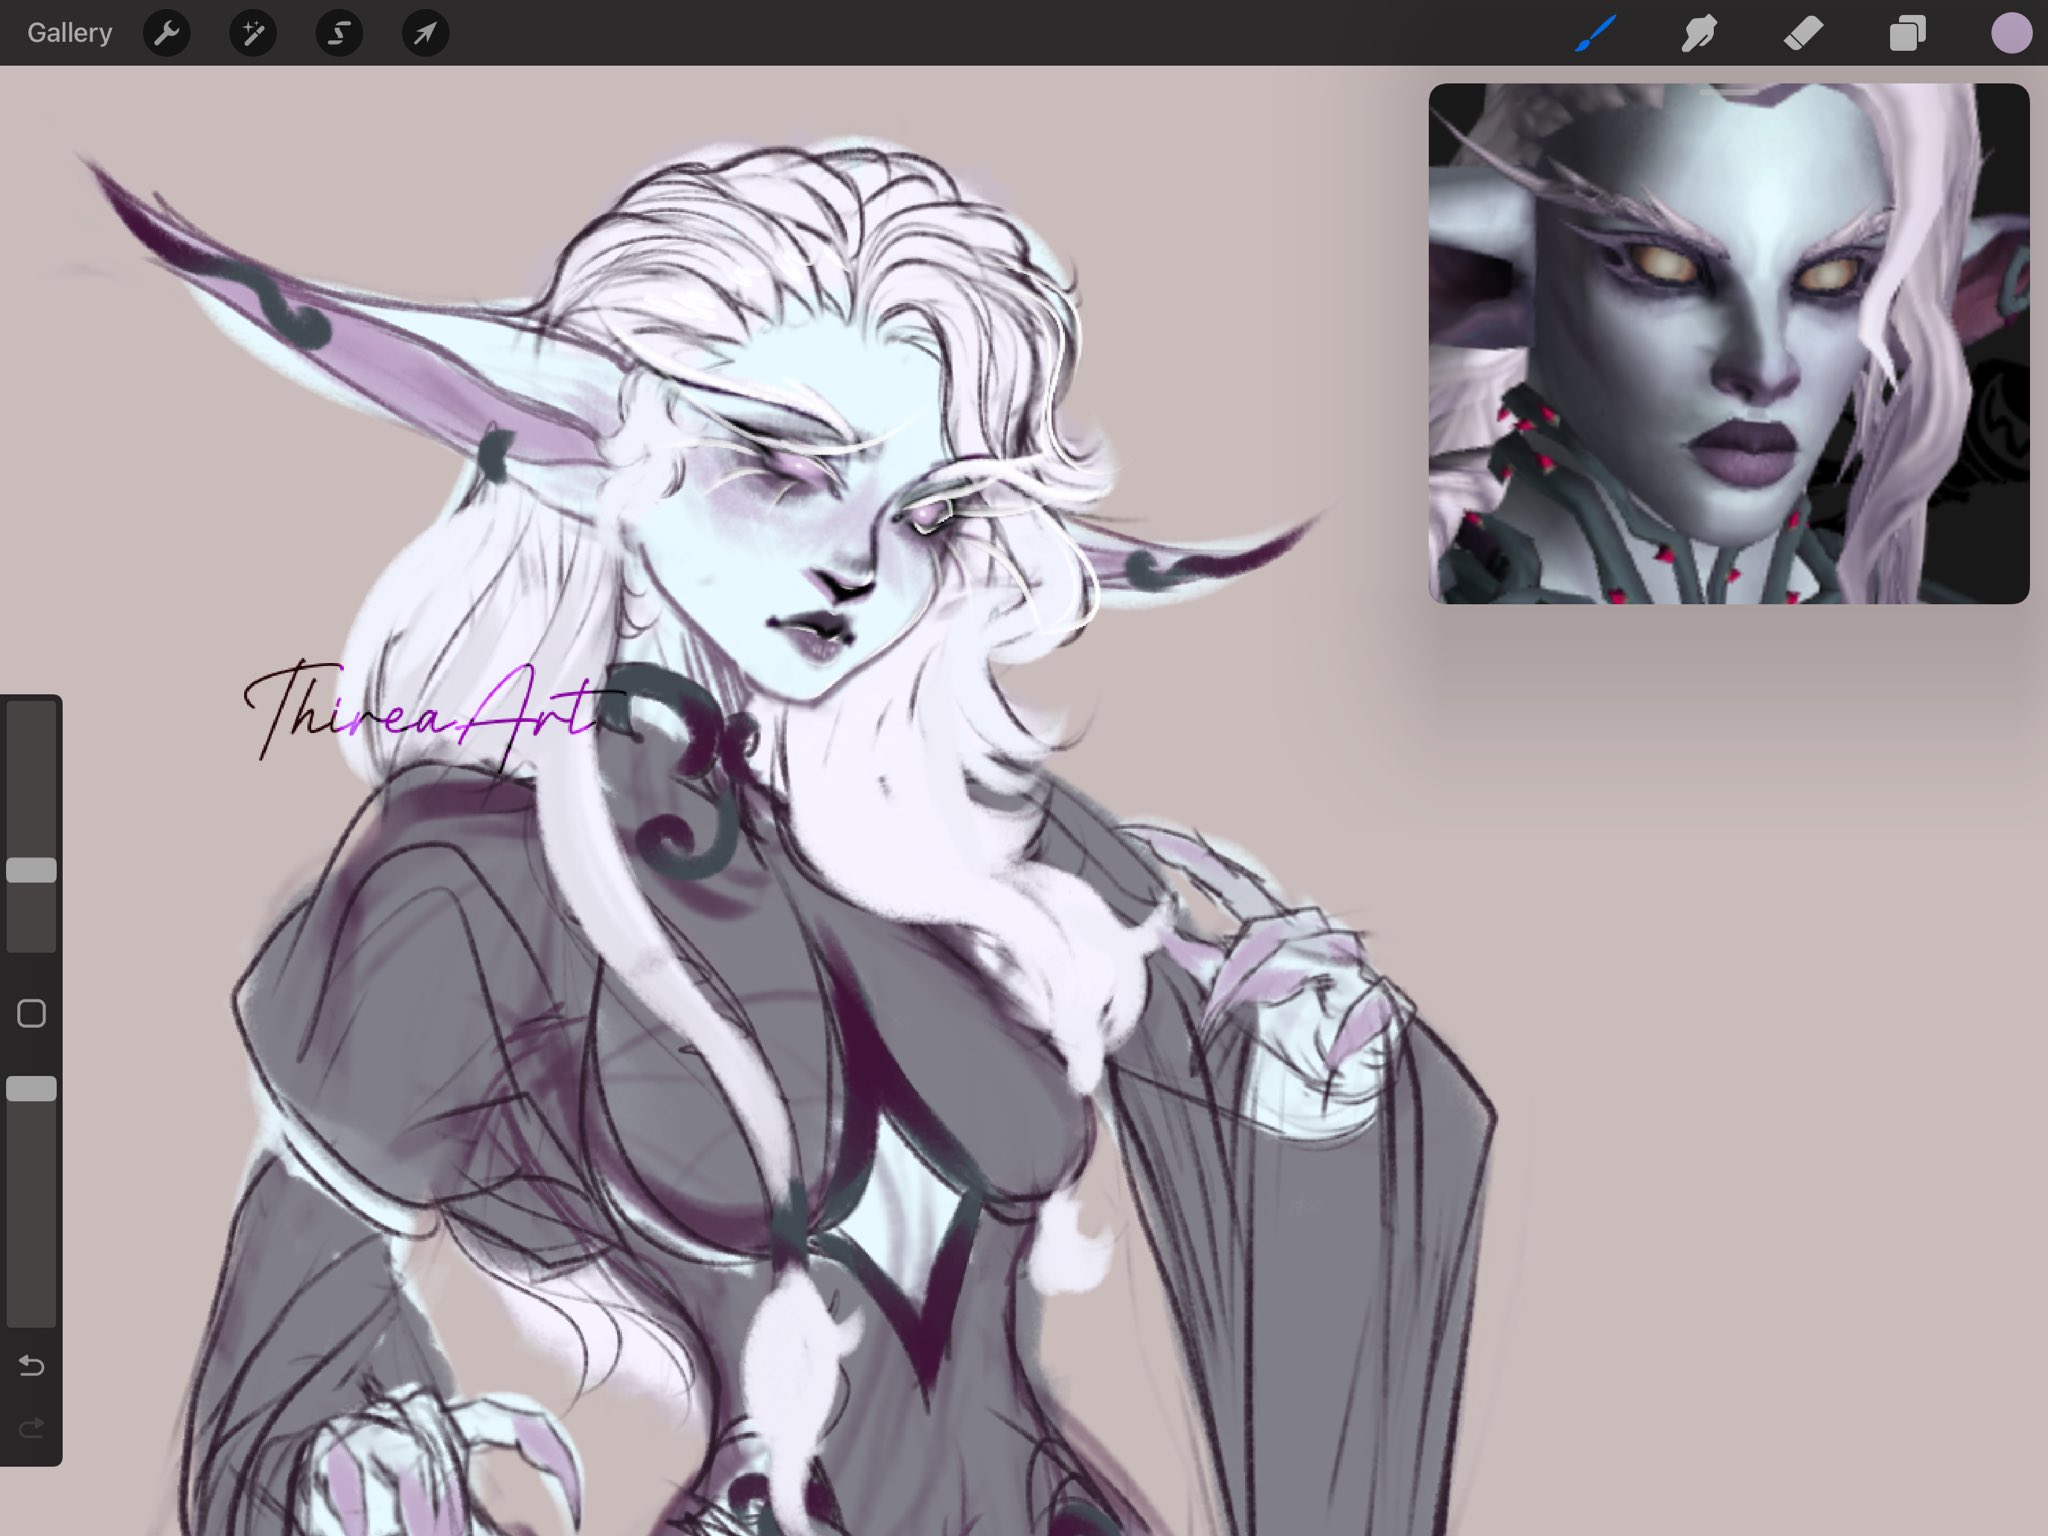This screenshot has height=1536, width=2048.
Task: Open the Actions wrench menu
Action: pos(166,33)
